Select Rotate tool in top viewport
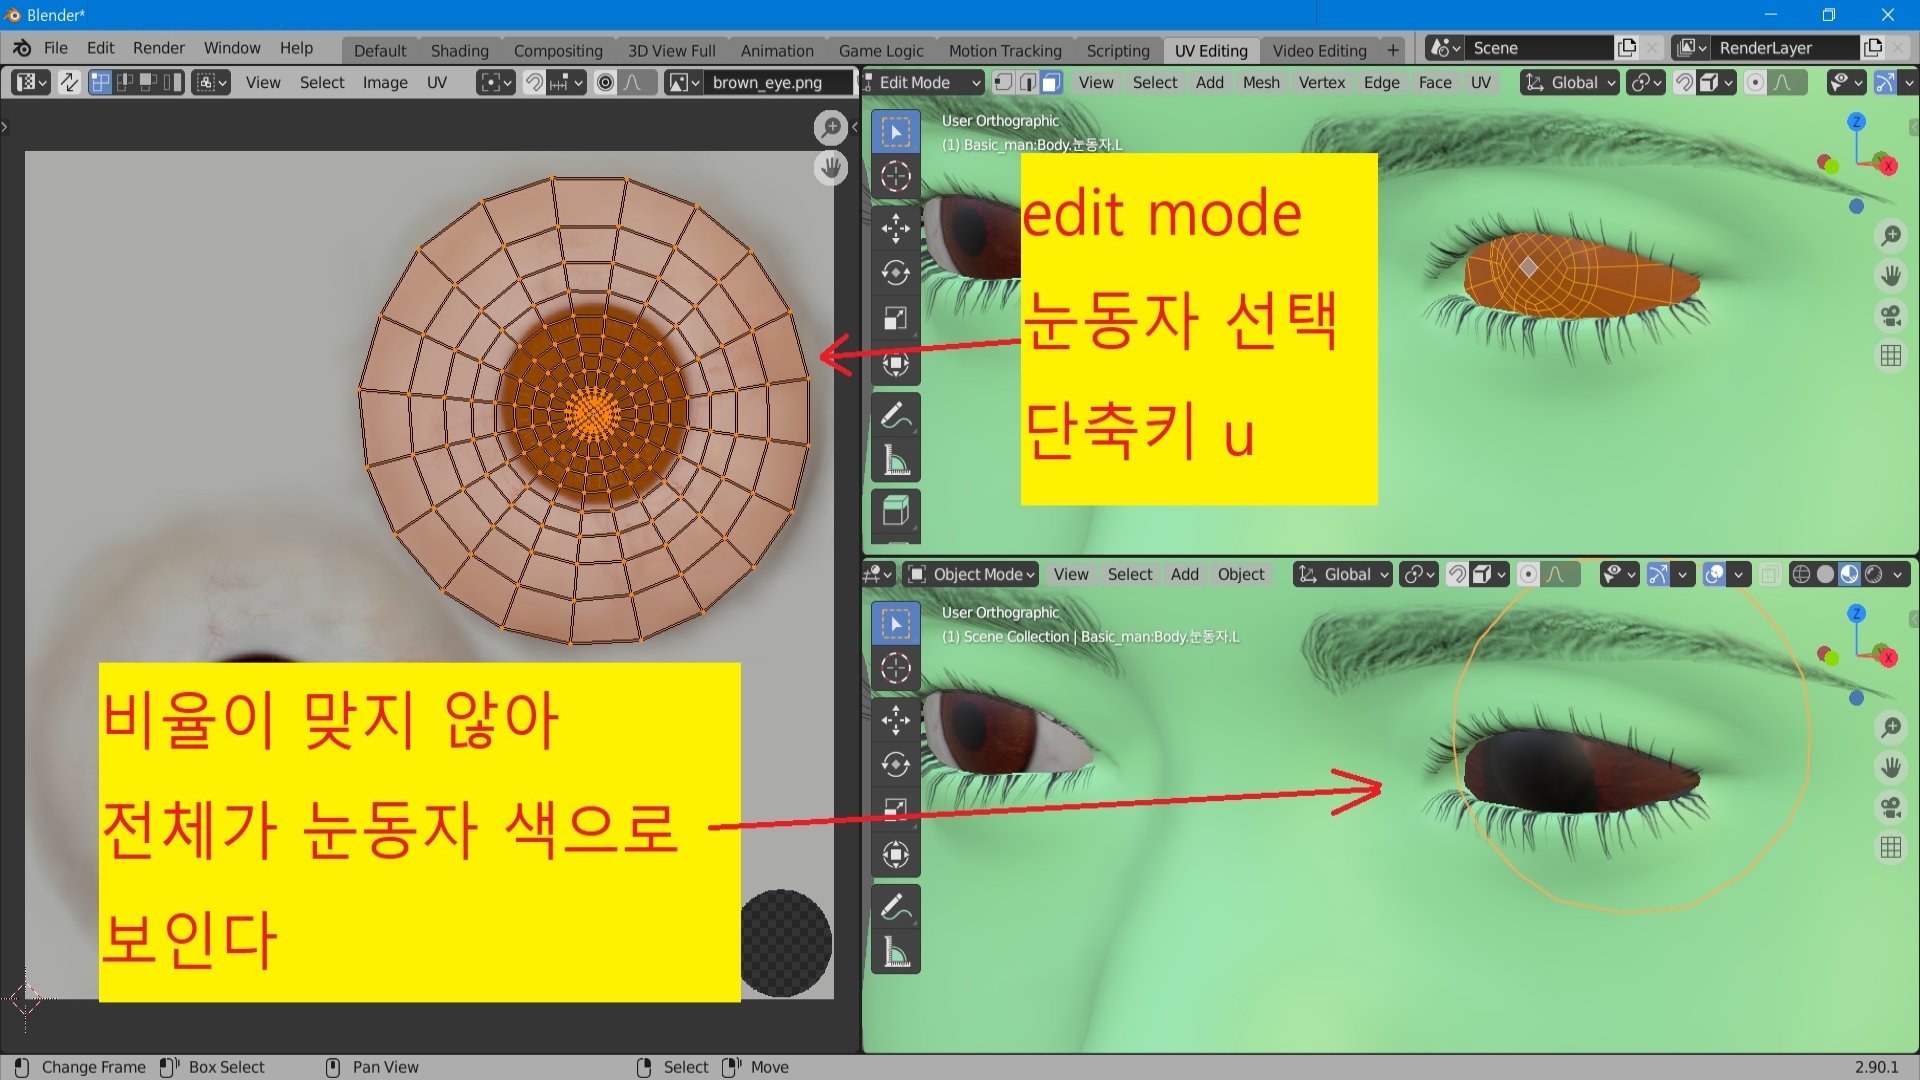Screen dimensions: 1920x1080 click(896, 273)
